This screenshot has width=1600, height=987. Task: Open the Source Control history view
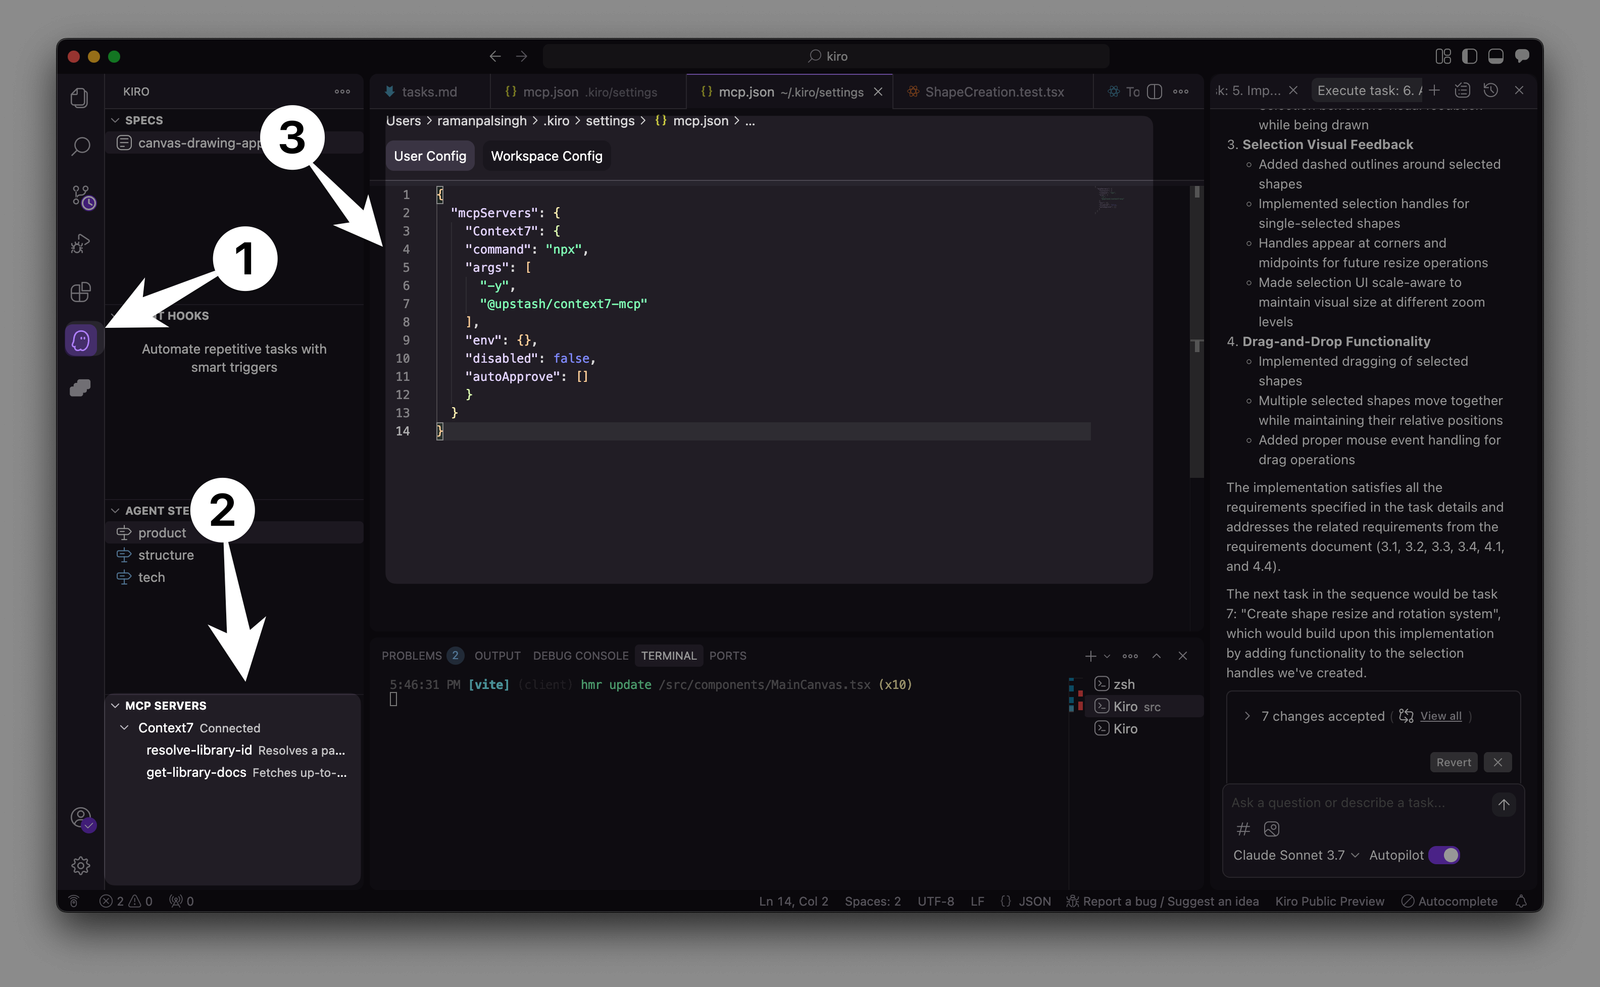click(x=80, y=196)
